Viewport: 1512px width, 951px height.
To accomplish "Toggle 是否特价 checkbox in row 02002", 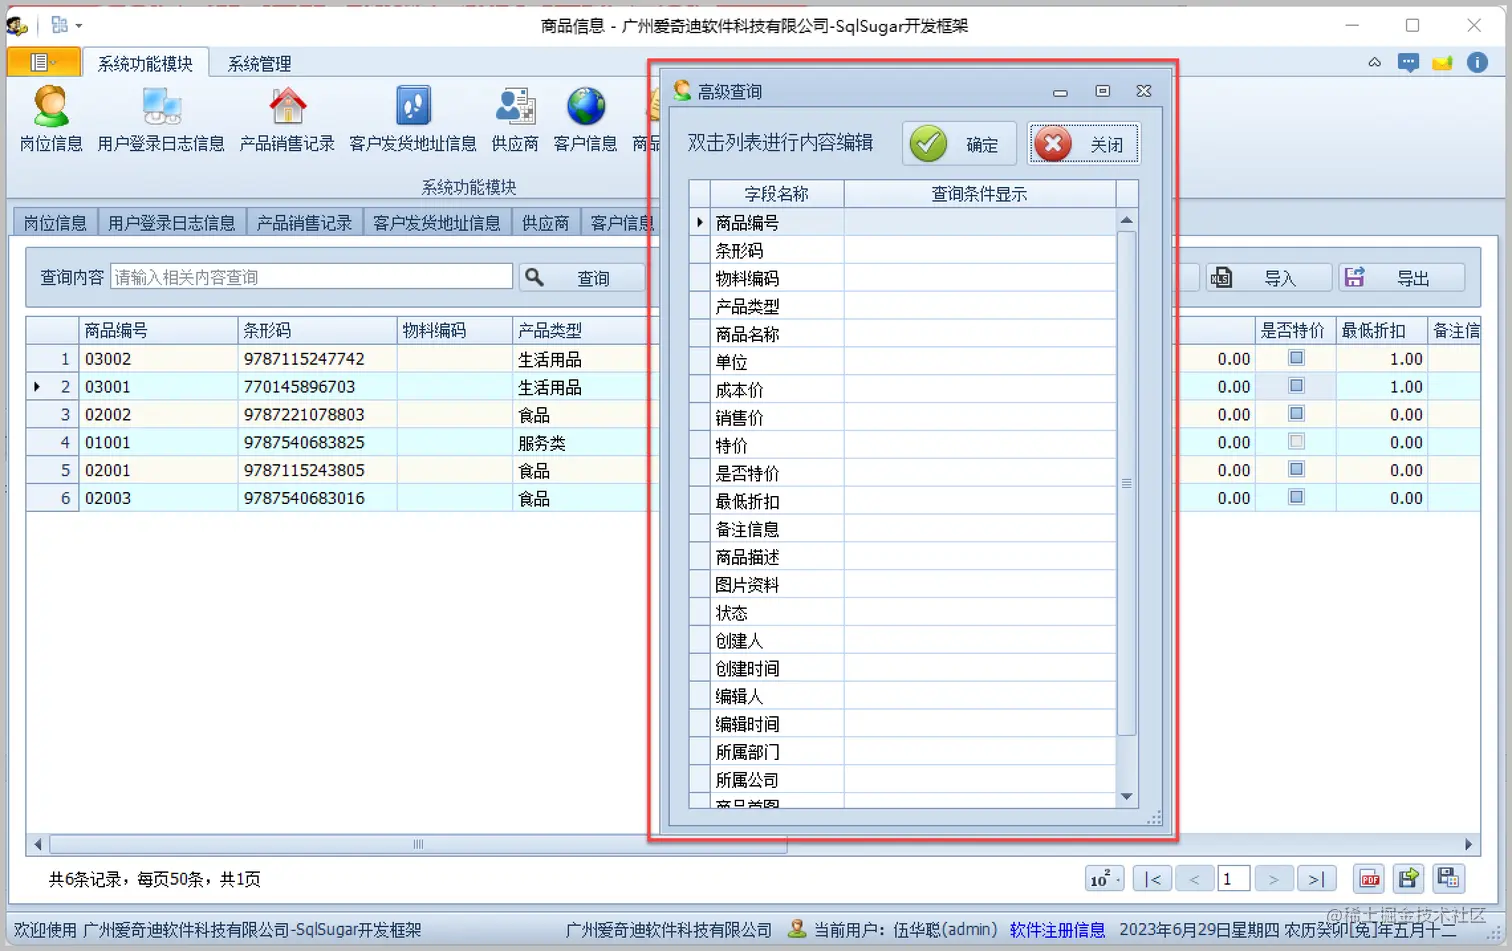I will [1296, 414].
